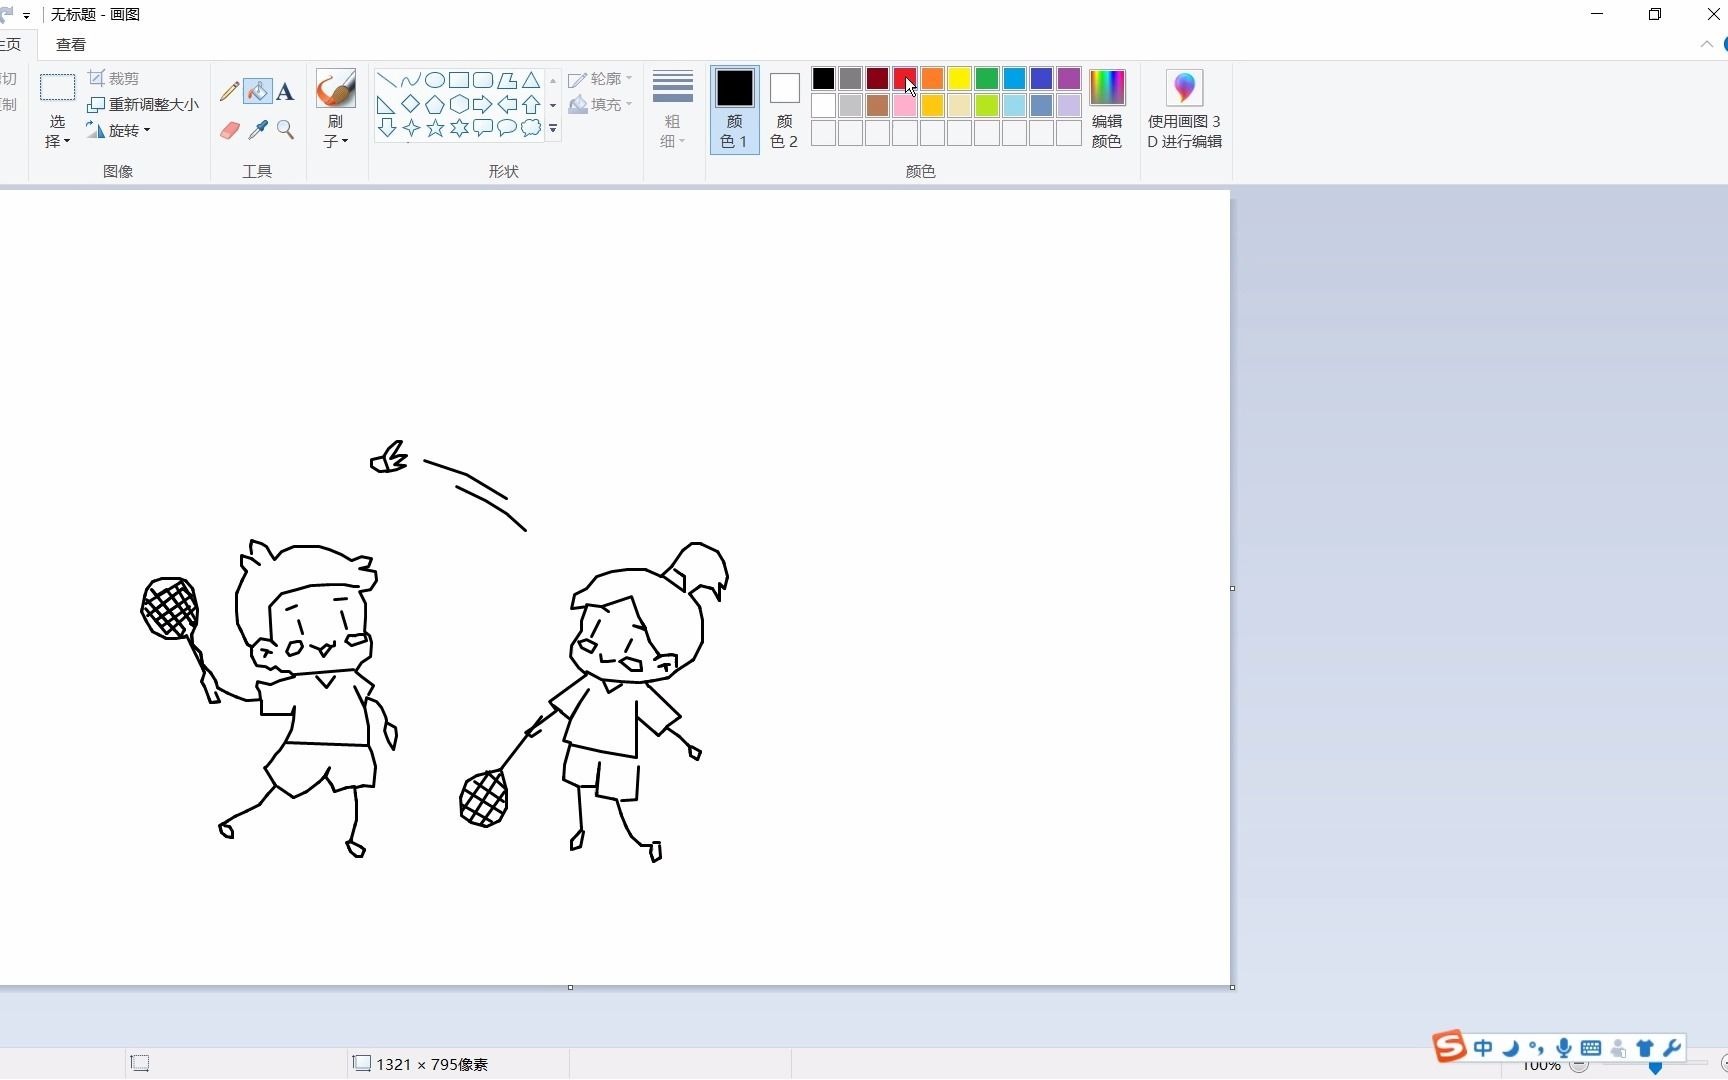Open Sogou toolbox wrench
The height and width of the screenshot is (1080, 1728).
[1671, 1048]
